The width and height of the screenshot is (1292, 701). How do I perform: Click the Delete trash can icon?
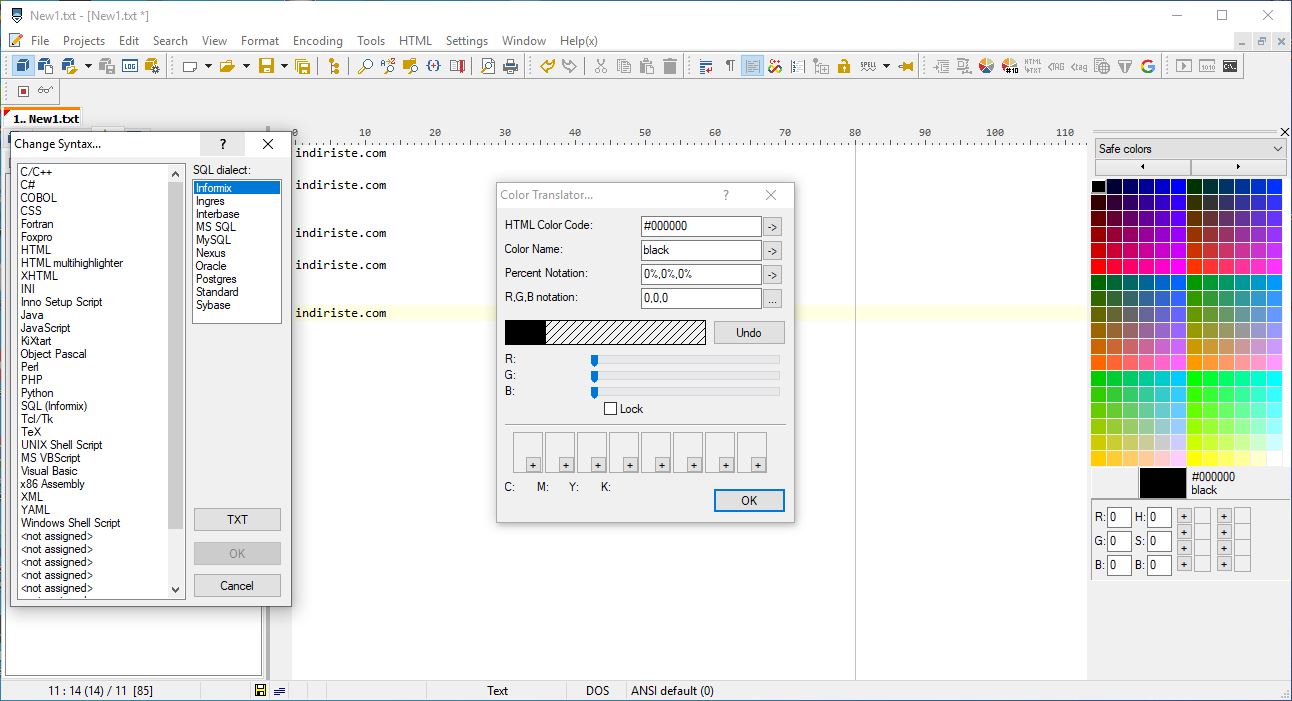(670, 66)
